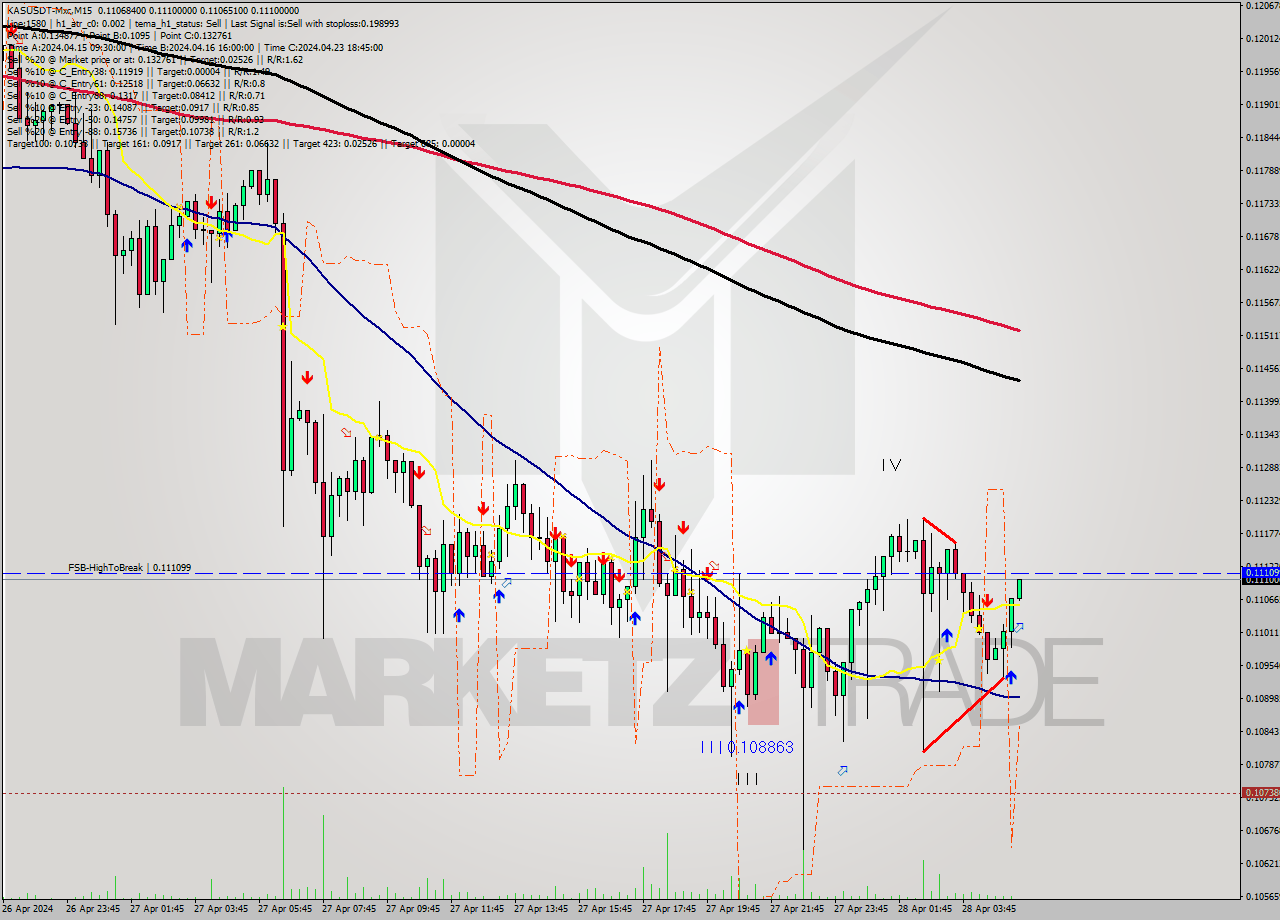Click the 0.10898 price axis label
Image resolution: width=1280 pixels, height=920 pixels.
(1261, 698)
